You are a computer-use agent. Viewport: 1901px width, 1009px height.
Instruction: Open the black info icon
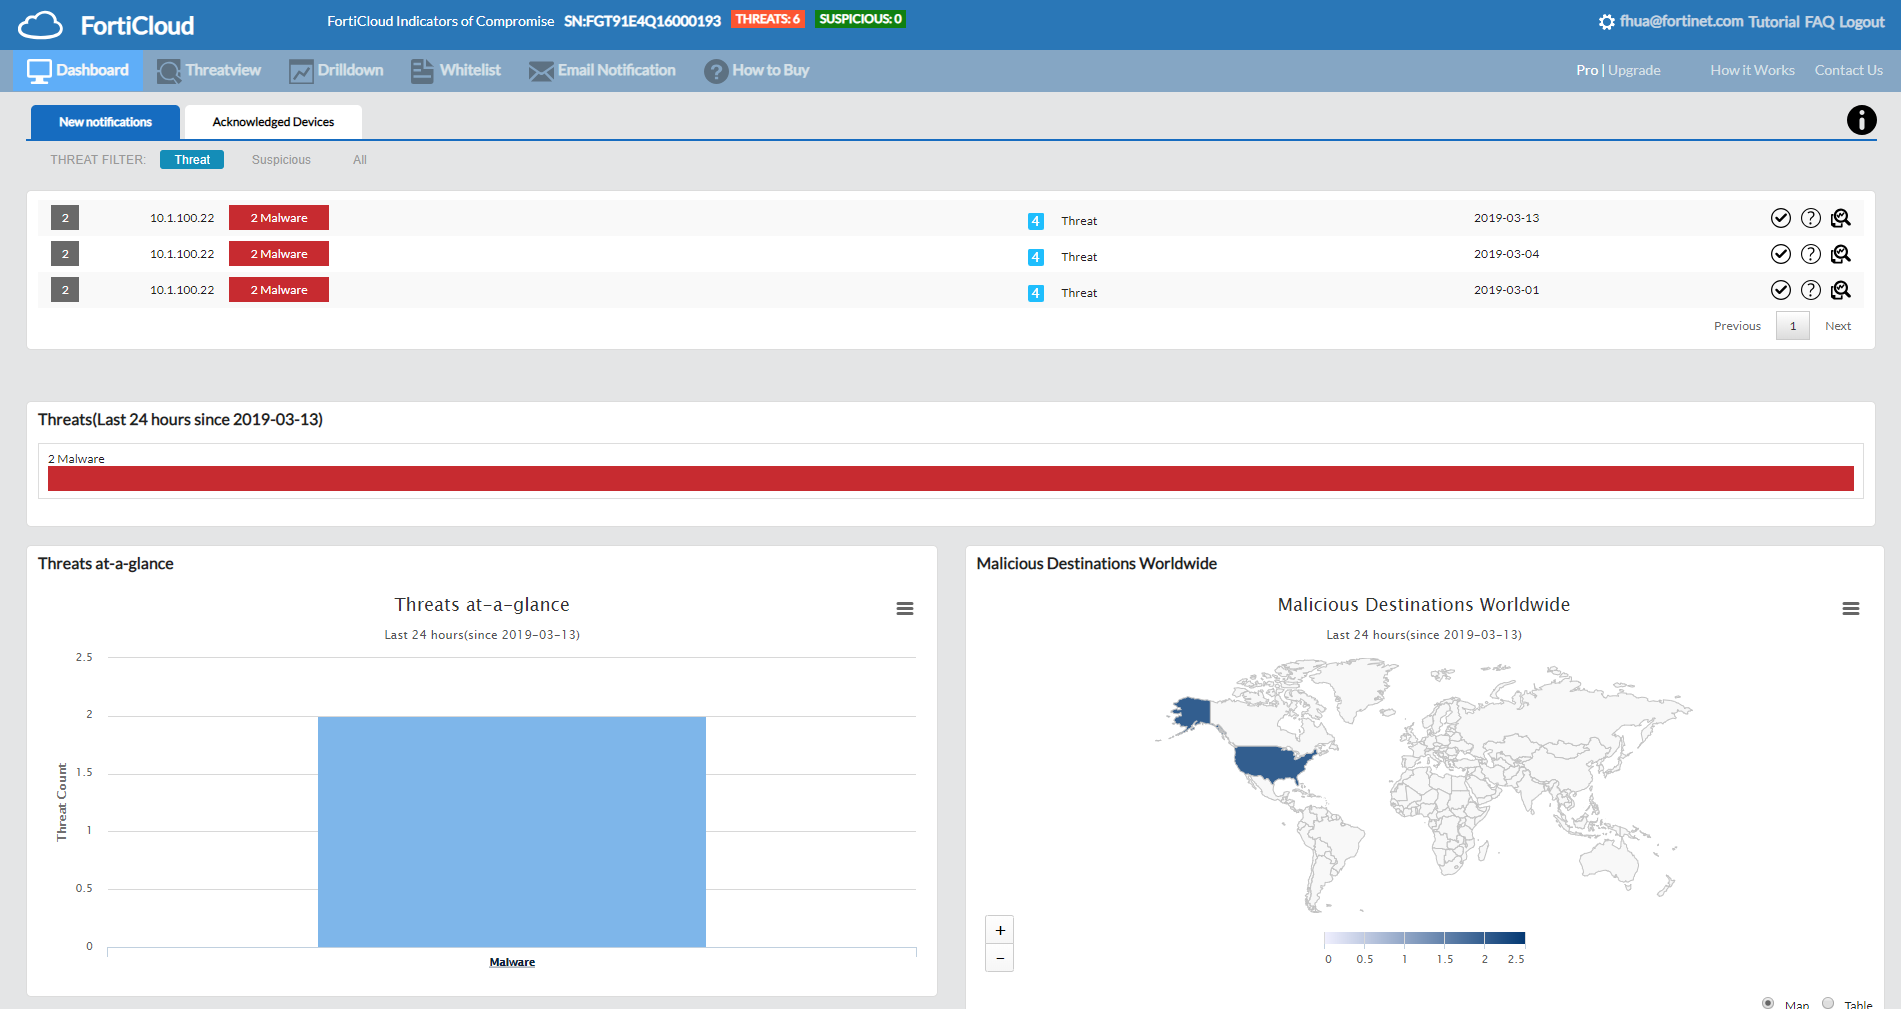click(1861, 120)
